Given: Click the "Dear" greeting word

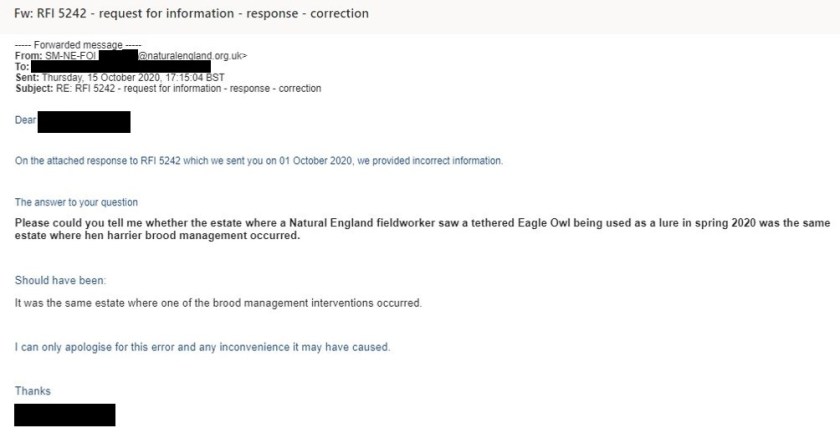Looking at the screenshot, I should coord(25,122).
